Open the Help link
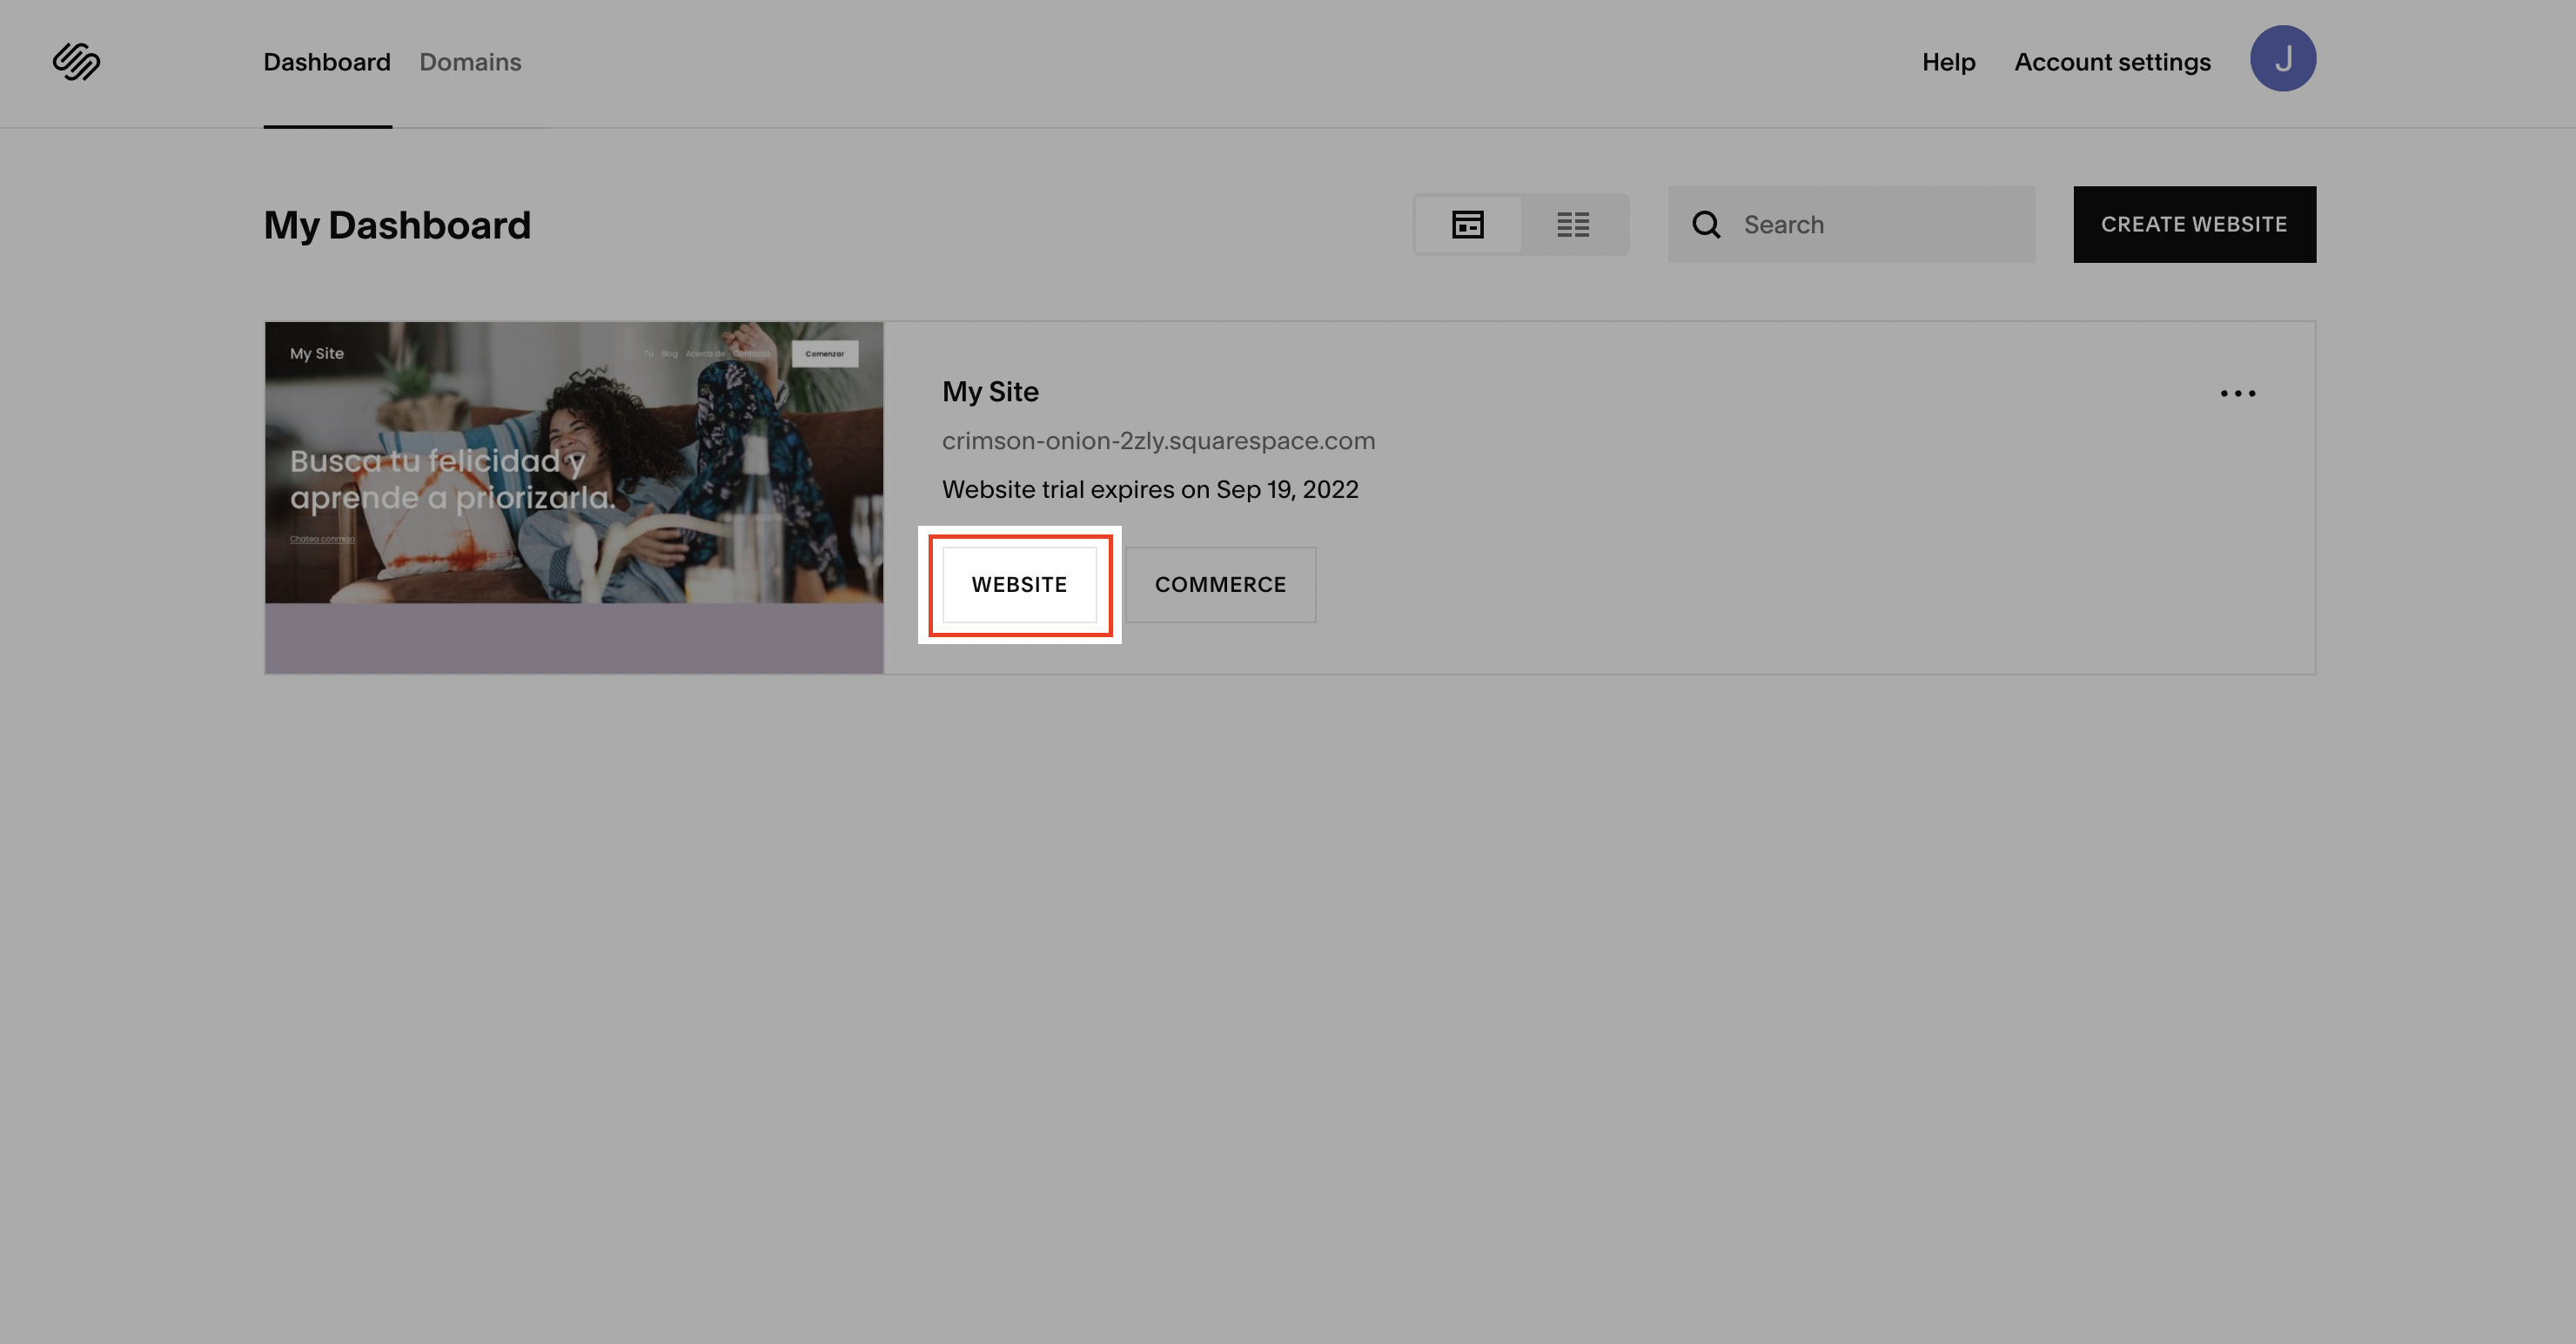The image size is (2576, 1344). tap(1948, 62)
